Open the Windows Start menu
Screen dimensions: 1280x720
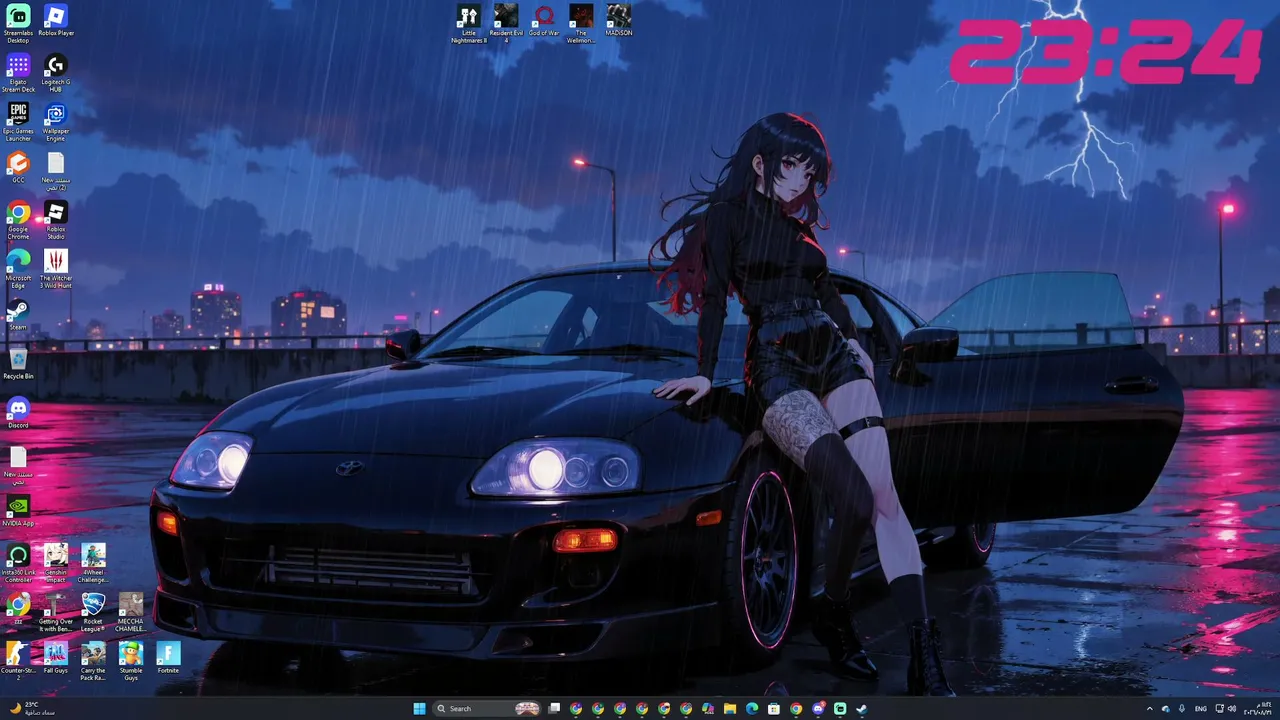[x=420, y=709]
